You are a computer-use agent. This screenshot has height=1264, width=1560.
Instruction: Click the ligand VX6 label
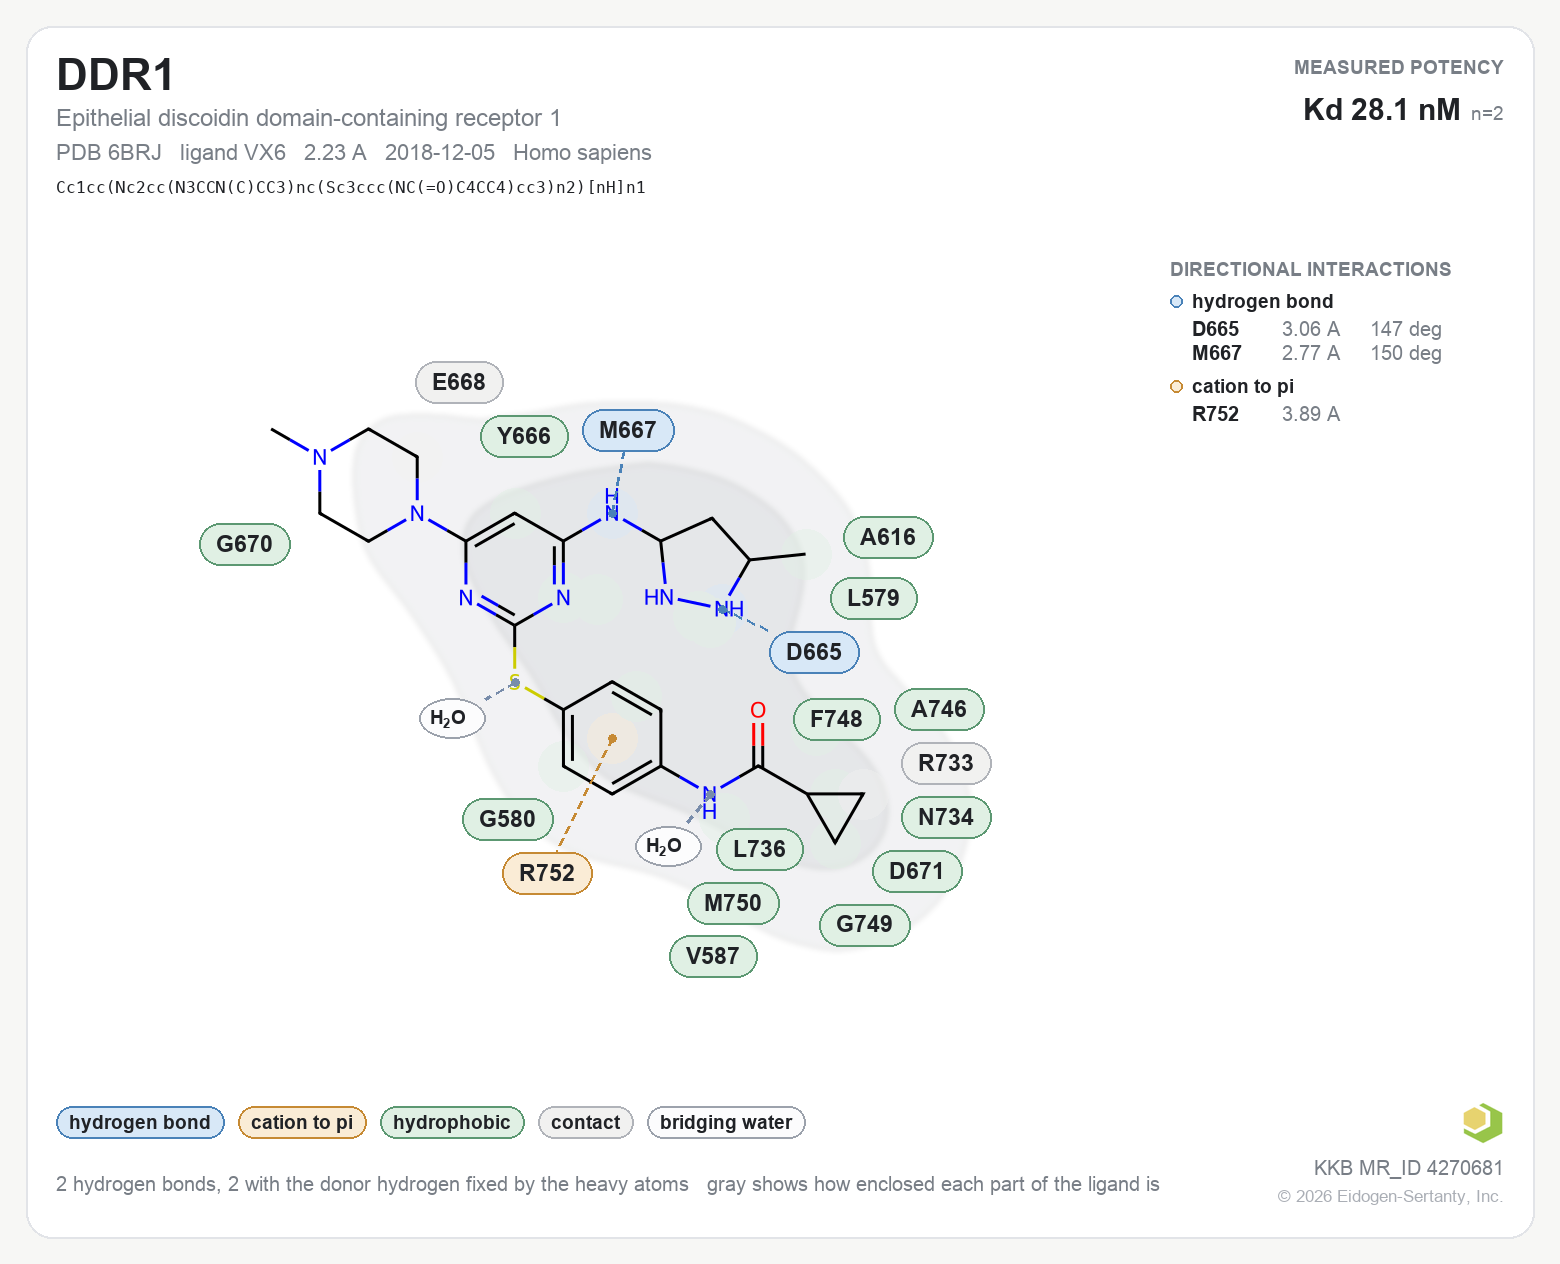[x=233, y=153]
